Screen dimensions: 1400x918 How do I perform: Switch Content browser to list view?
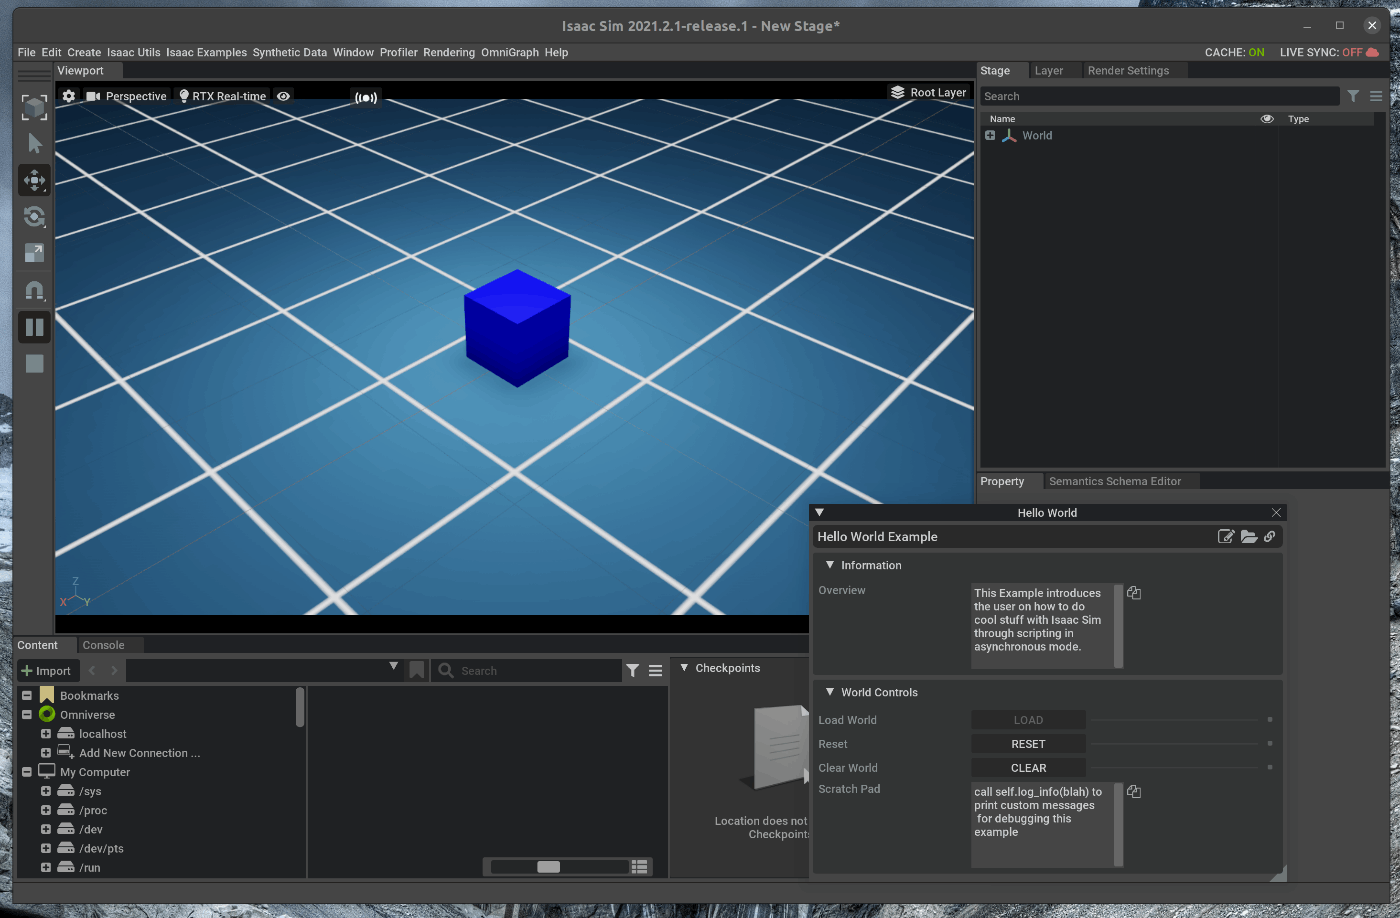point(640,867)
